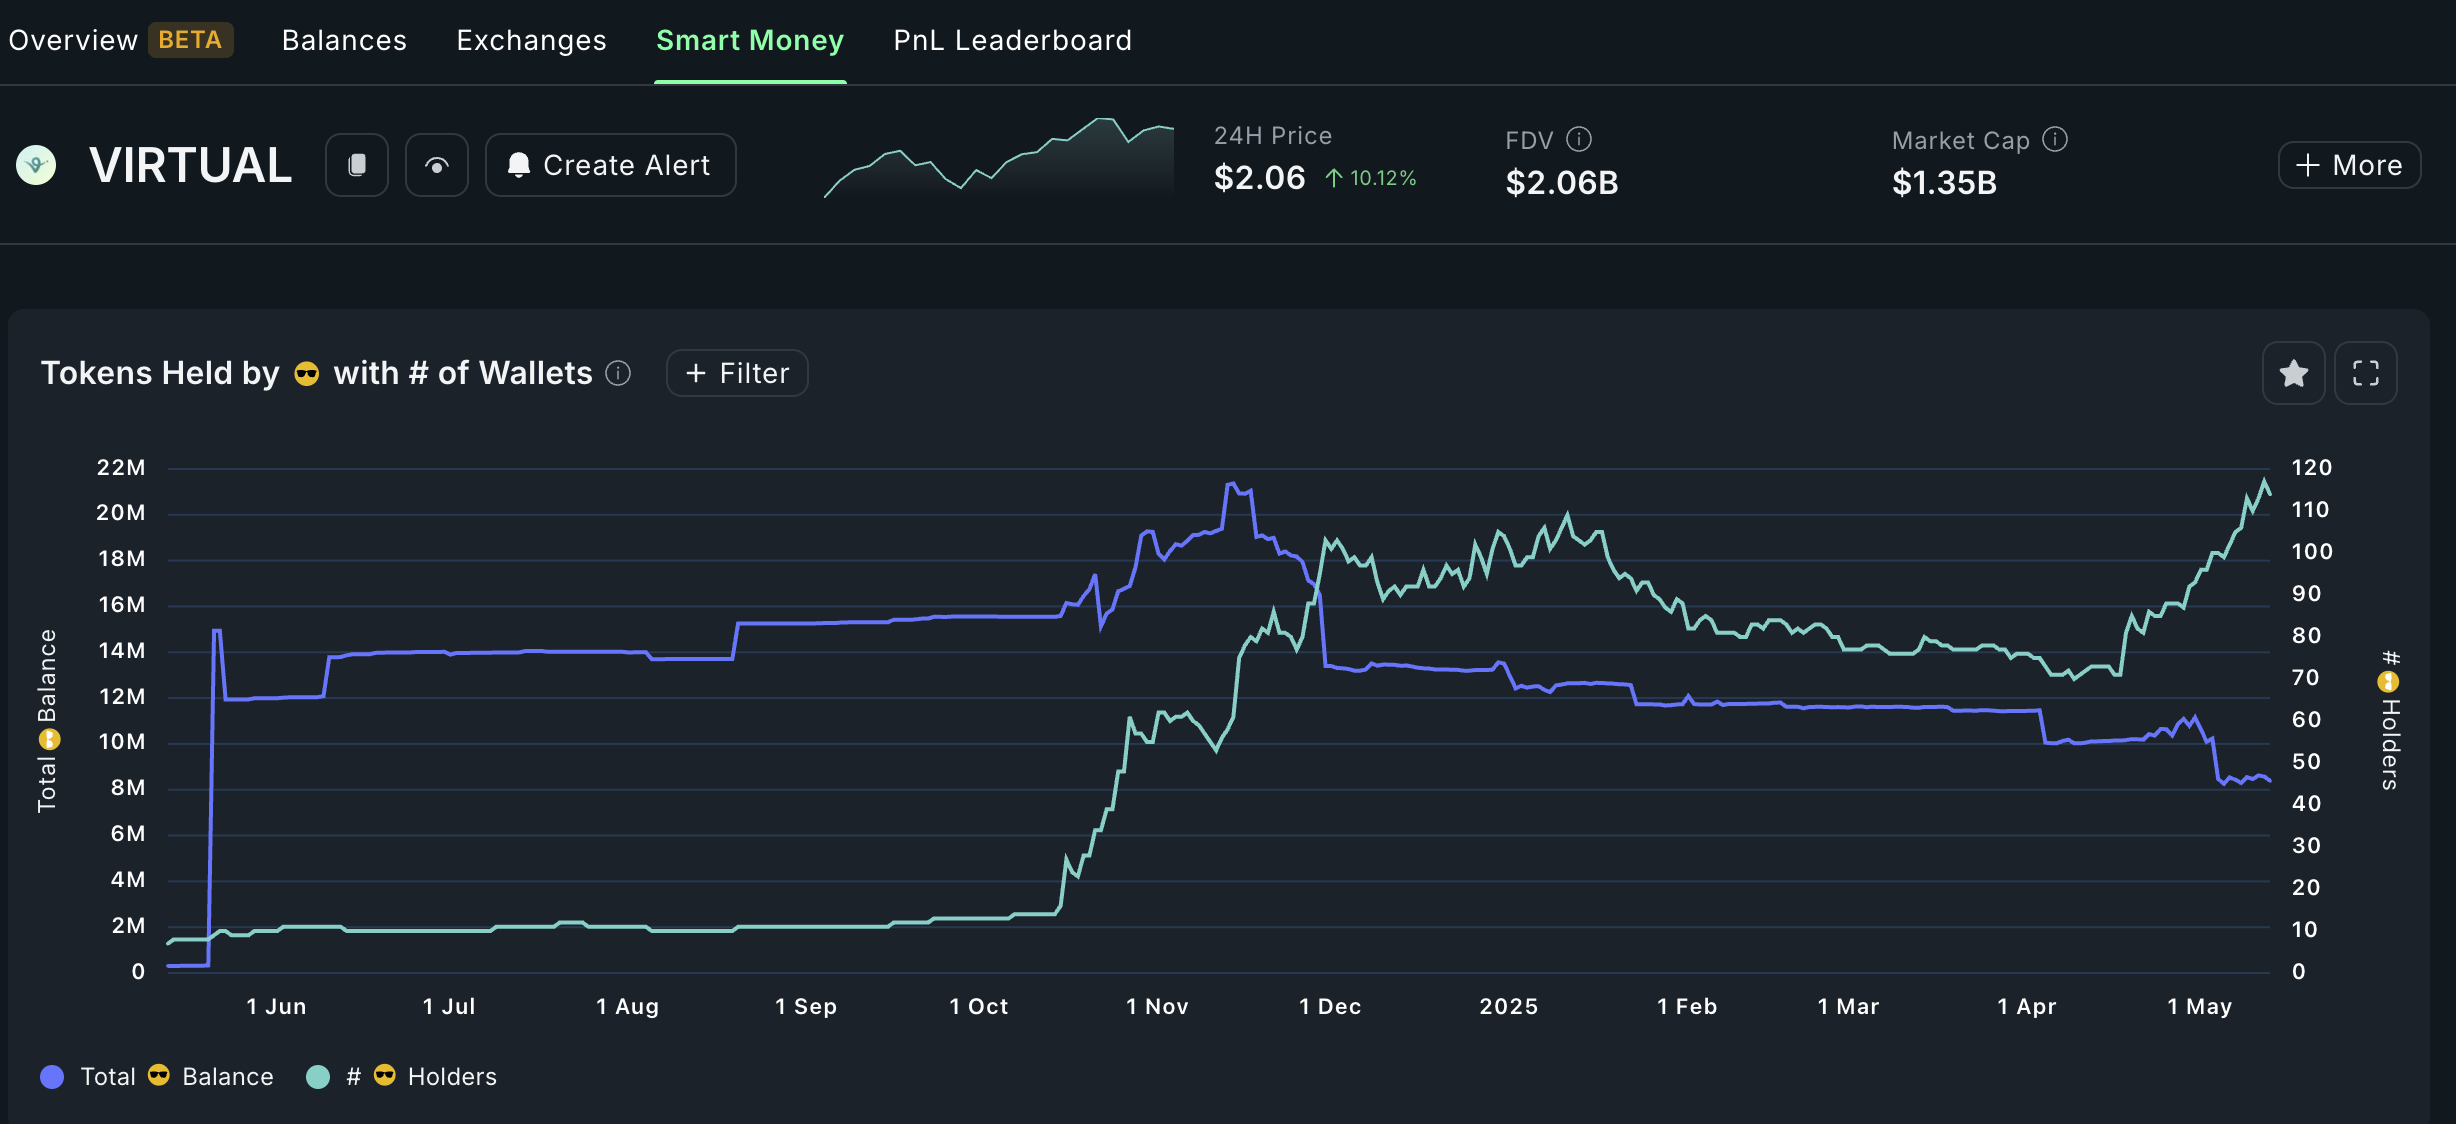The height and width of the screenshot is (1124, 2456).
Task: Click the eye watch icon next to VIRTUAL
Action: click(437, 165)
